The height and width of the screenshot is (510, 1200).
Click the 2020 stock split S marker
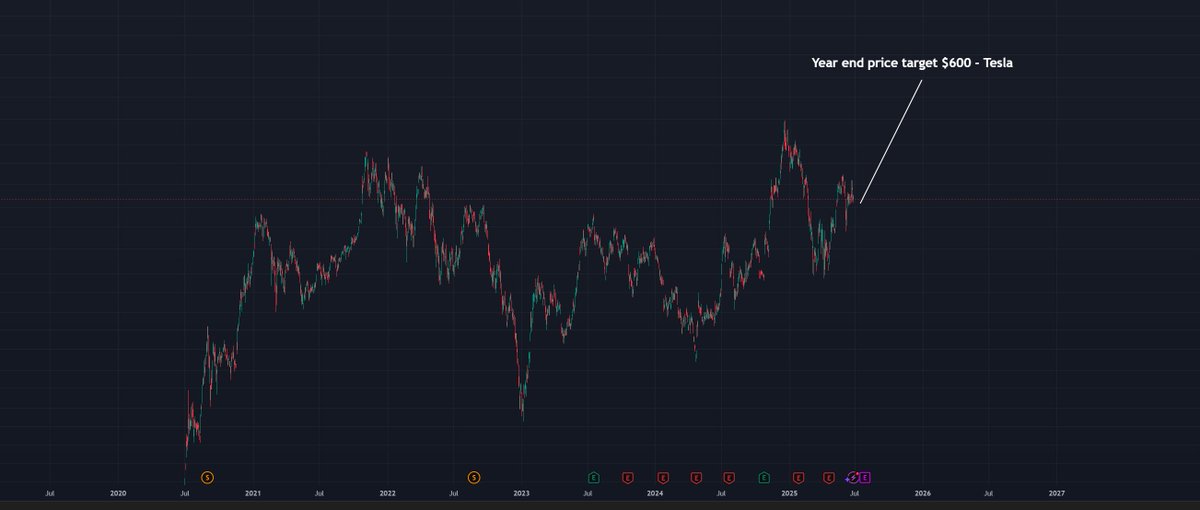point(207,477)
